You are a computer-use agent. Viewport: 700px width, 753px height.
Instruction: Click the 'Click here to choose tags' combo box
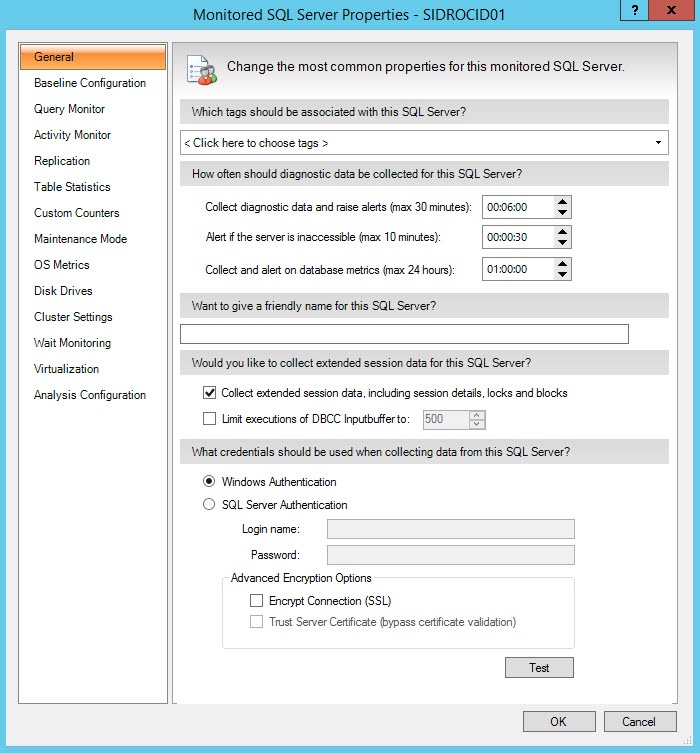pos(424,143)
